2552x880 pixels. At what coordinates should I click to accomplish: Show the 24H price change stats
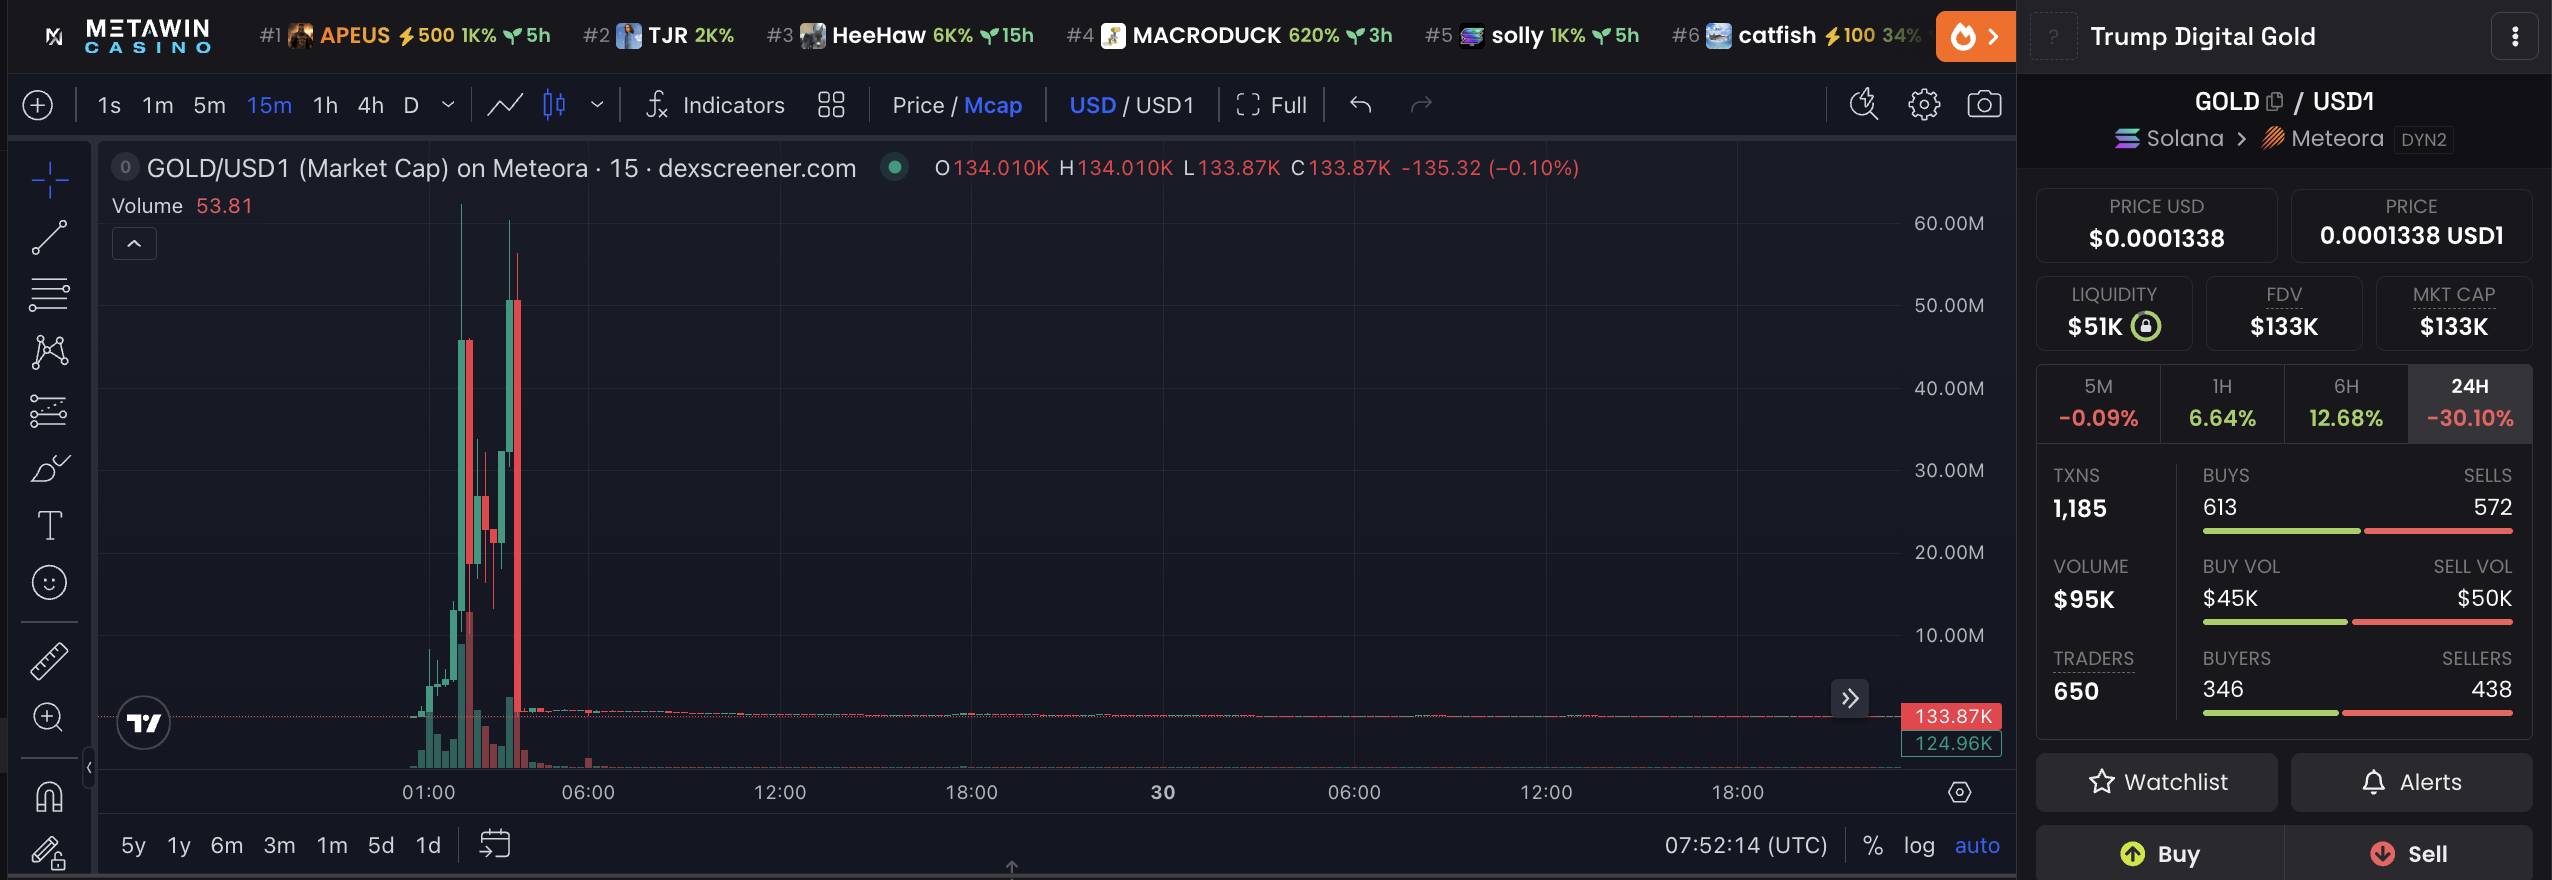2470,403
